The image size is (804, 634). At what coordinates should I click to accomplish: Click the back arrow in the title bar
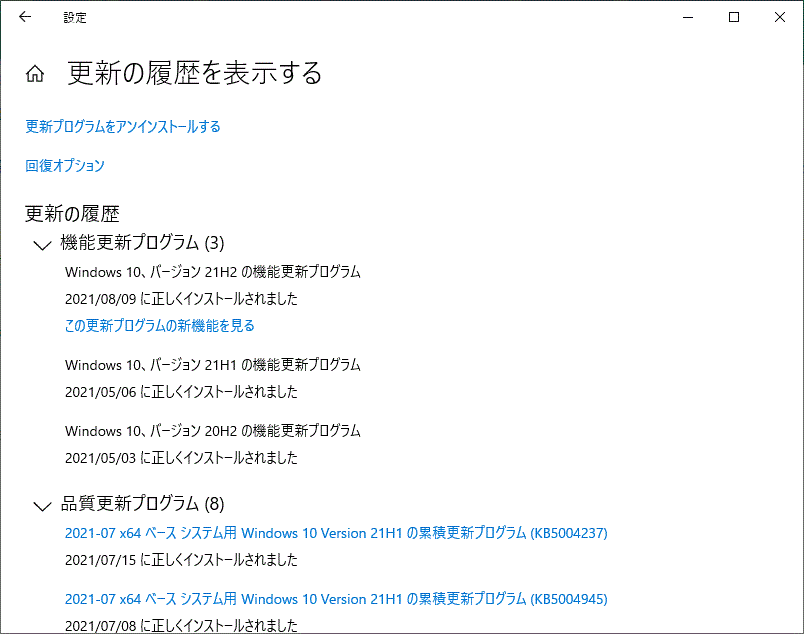[25, 17]
